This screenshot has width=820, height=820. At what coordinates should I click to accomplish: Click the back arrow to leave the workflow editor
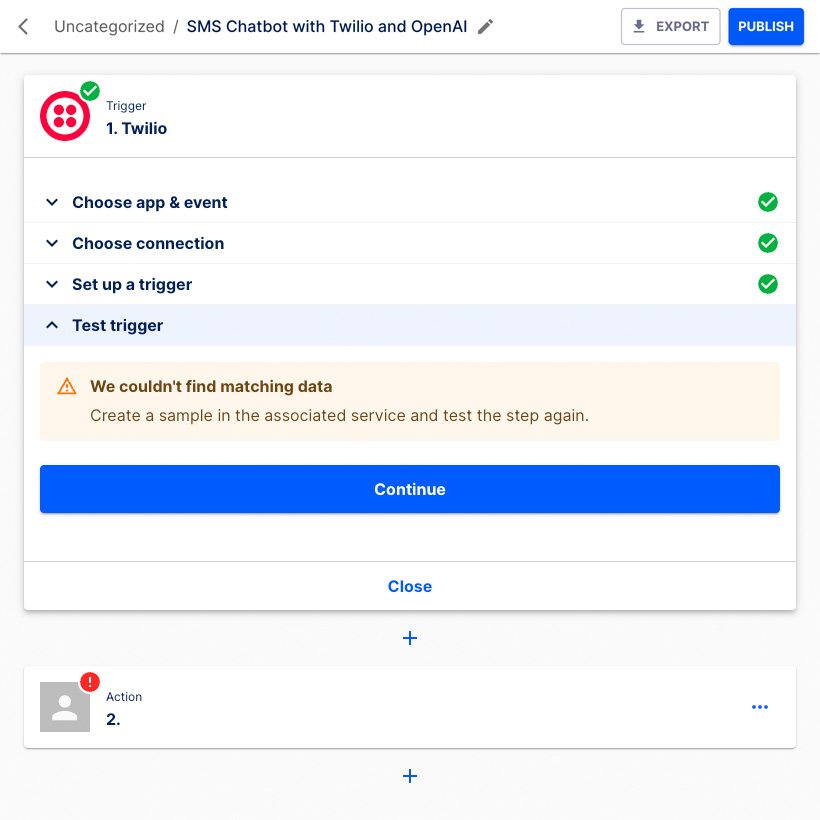coord(22,26)
